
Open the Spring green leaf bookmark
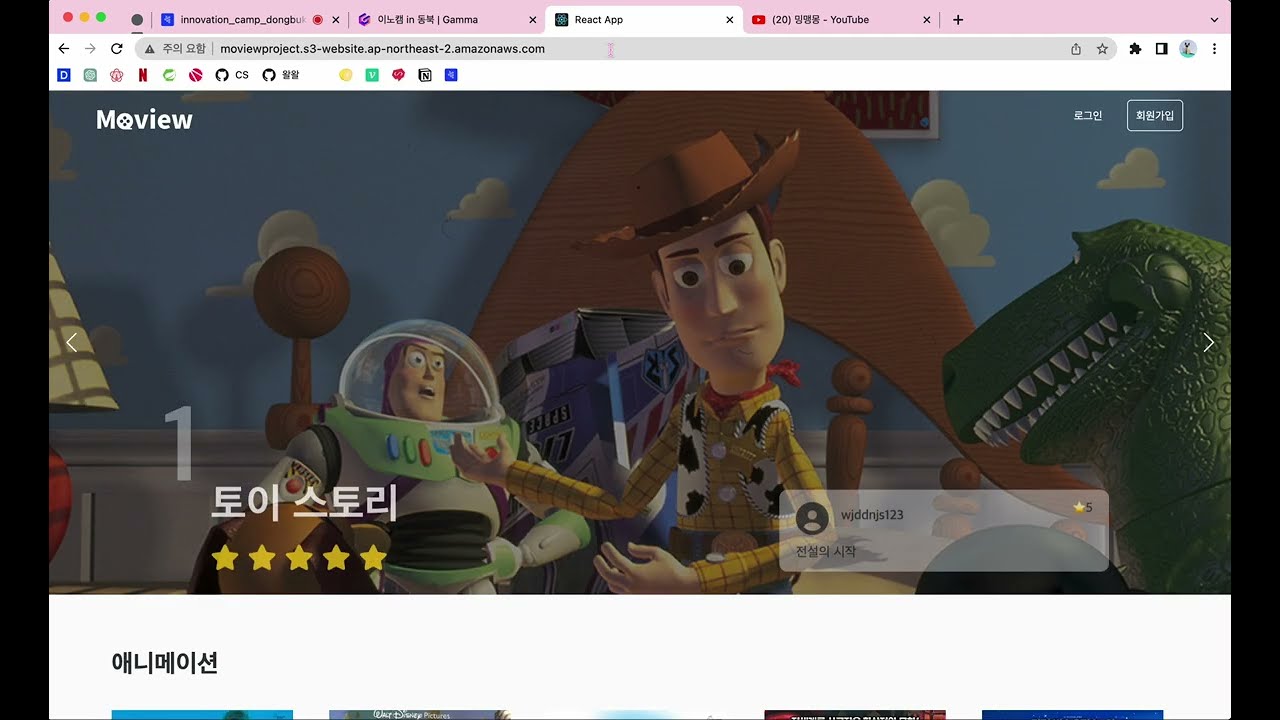click(169, 75)
